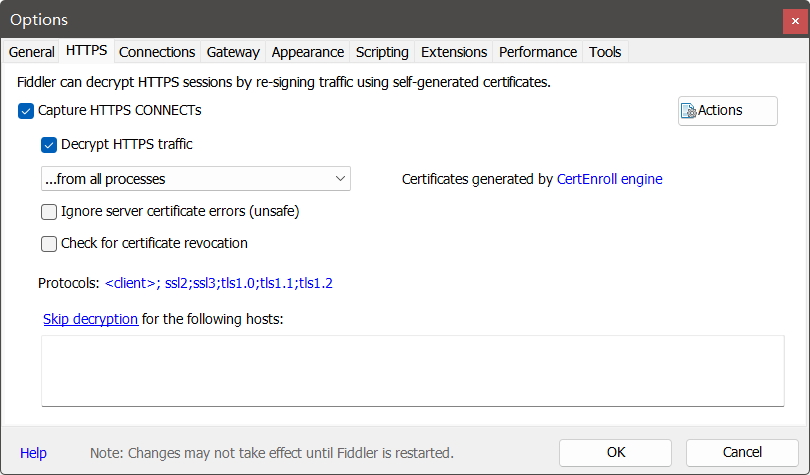View the Performance tab
Viewport: 810px width, 475px height.
coord(538,52)
